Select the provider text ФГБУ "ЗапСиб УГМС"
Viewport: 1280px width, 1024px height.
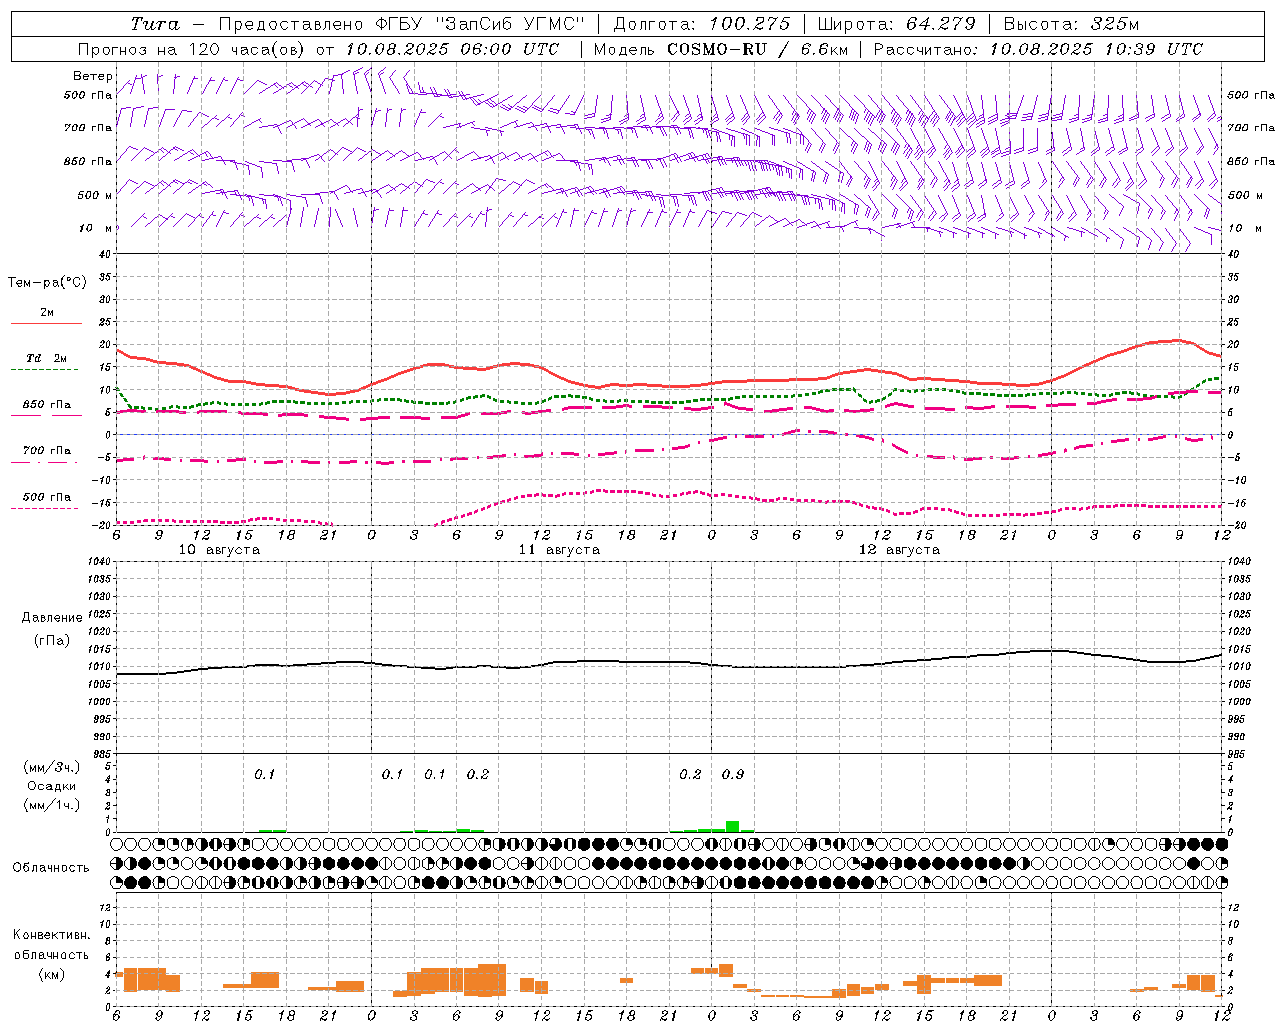(x=480, y=24)
